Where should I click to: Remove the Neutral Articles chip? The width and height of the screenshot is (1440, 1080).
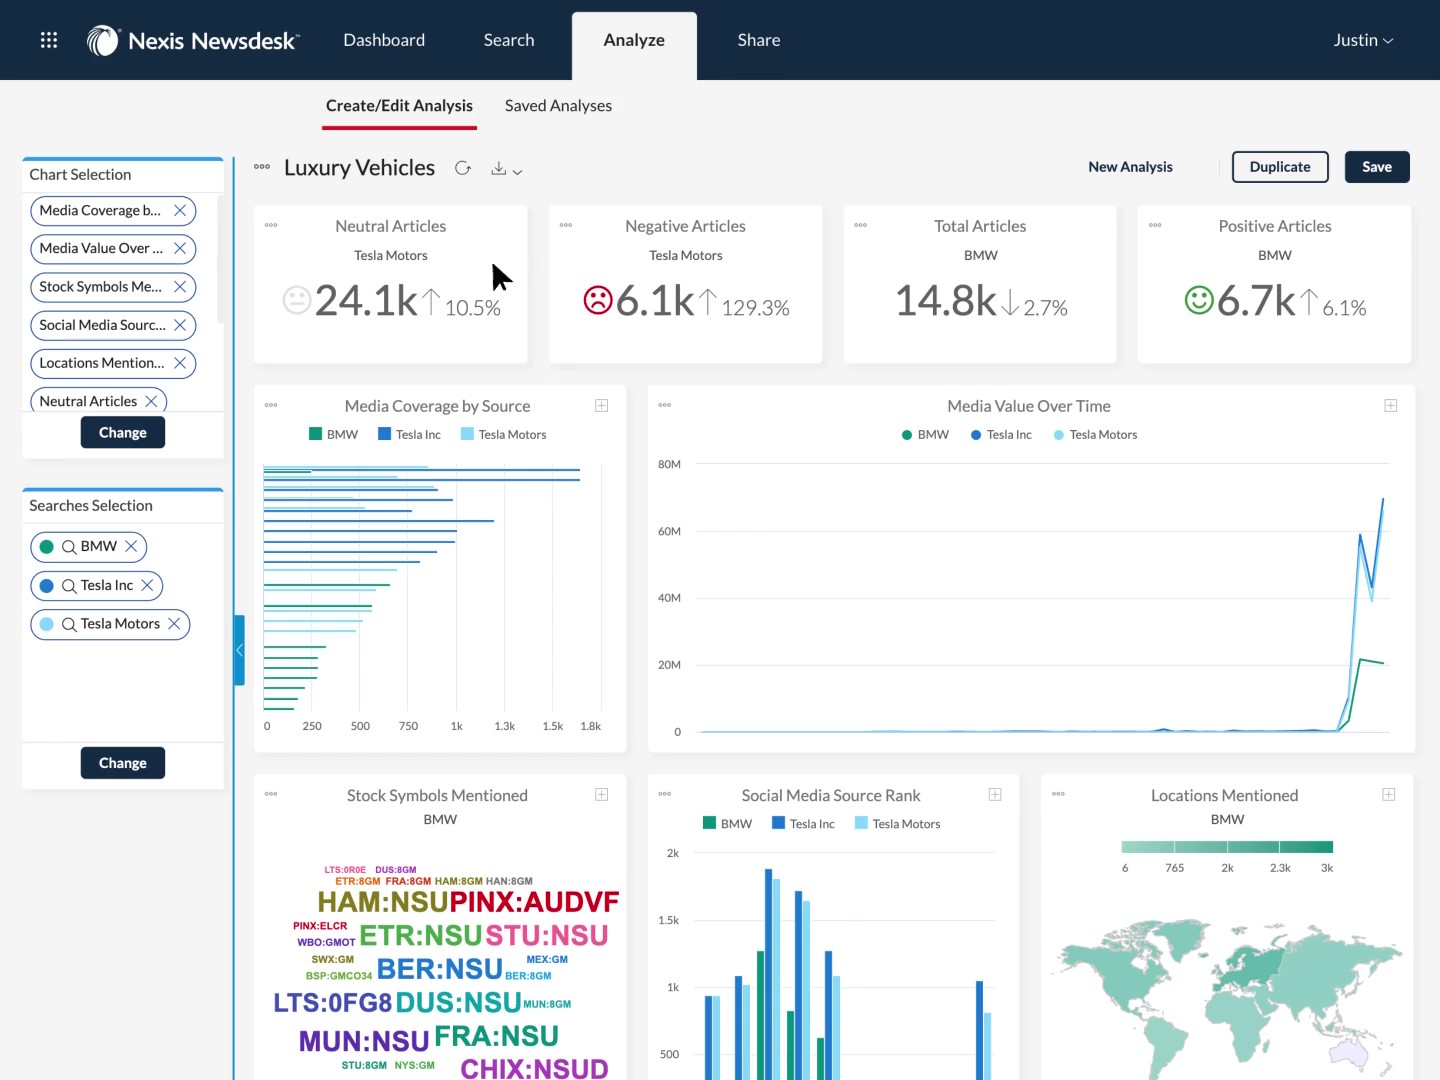coord(151,401)
